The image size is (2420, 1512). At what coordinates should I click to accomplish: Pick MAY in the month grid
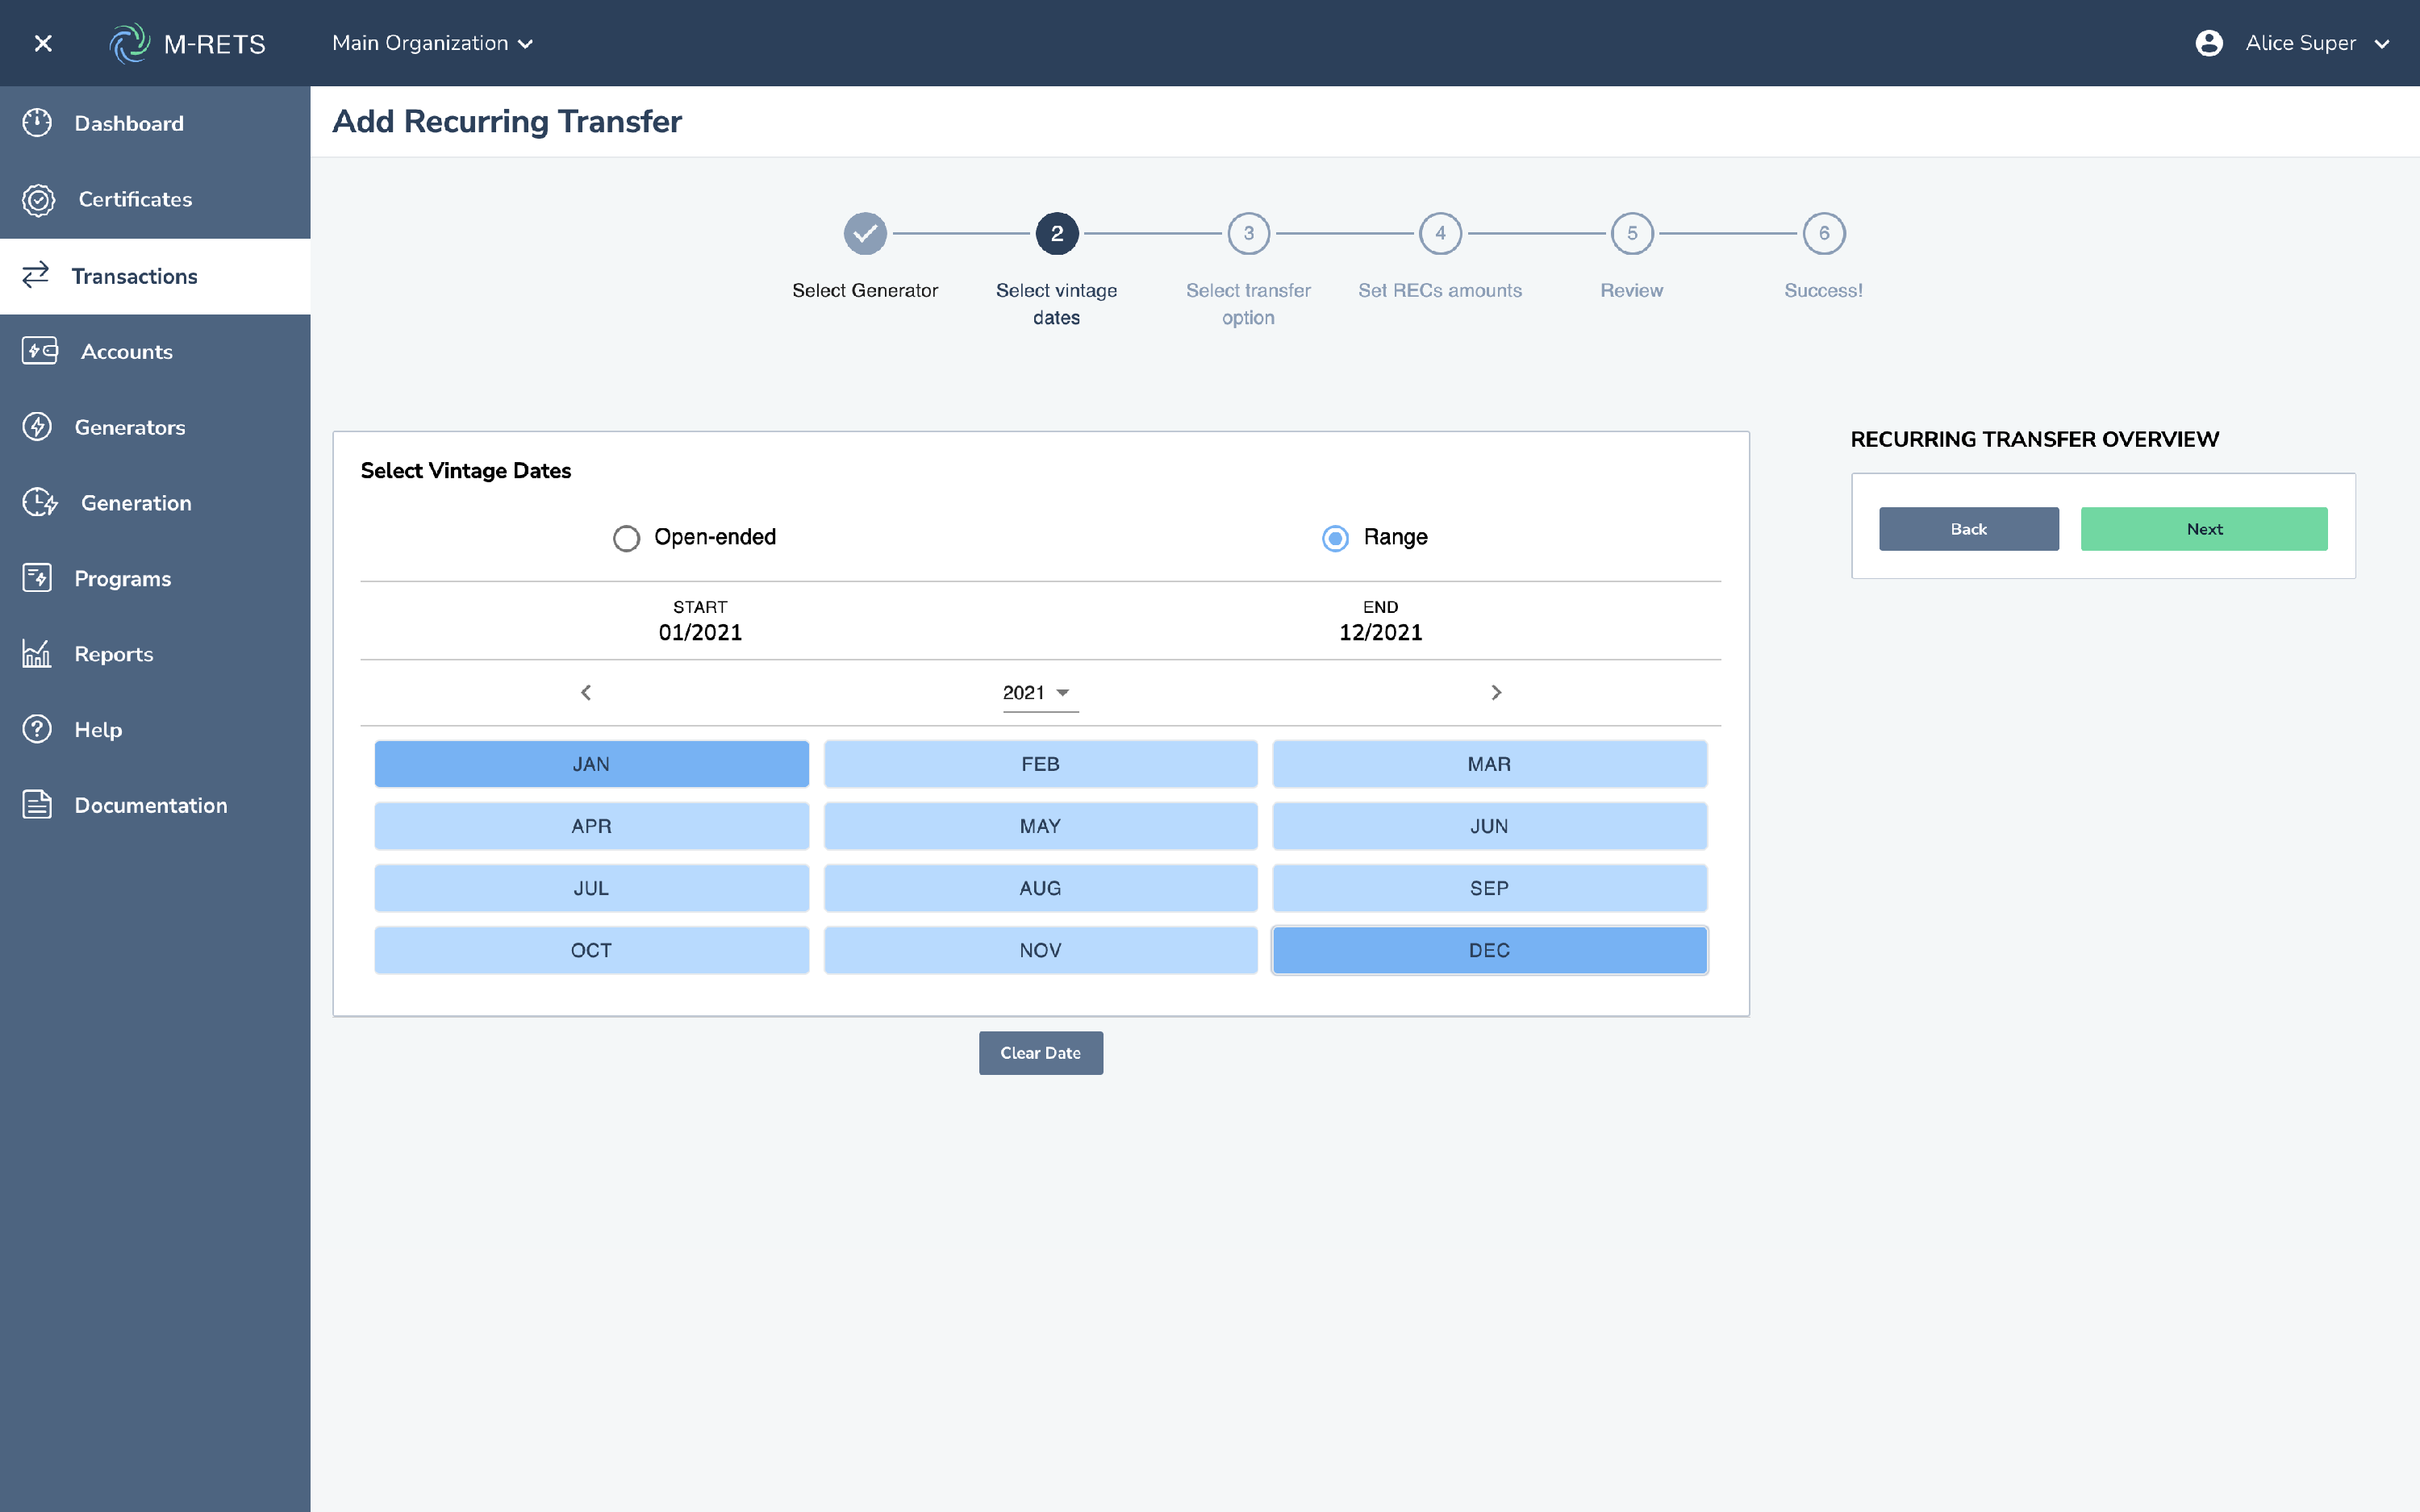tap(1040, 826)
